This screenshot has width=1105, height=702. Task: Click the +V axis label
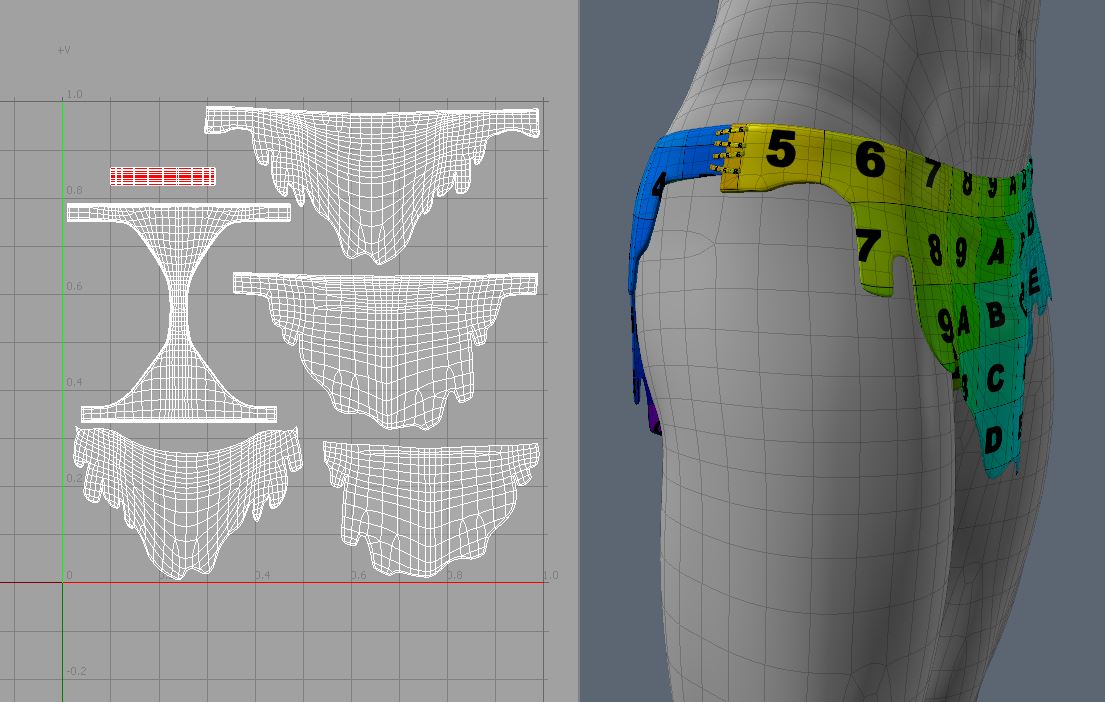(x=64, y=50)
